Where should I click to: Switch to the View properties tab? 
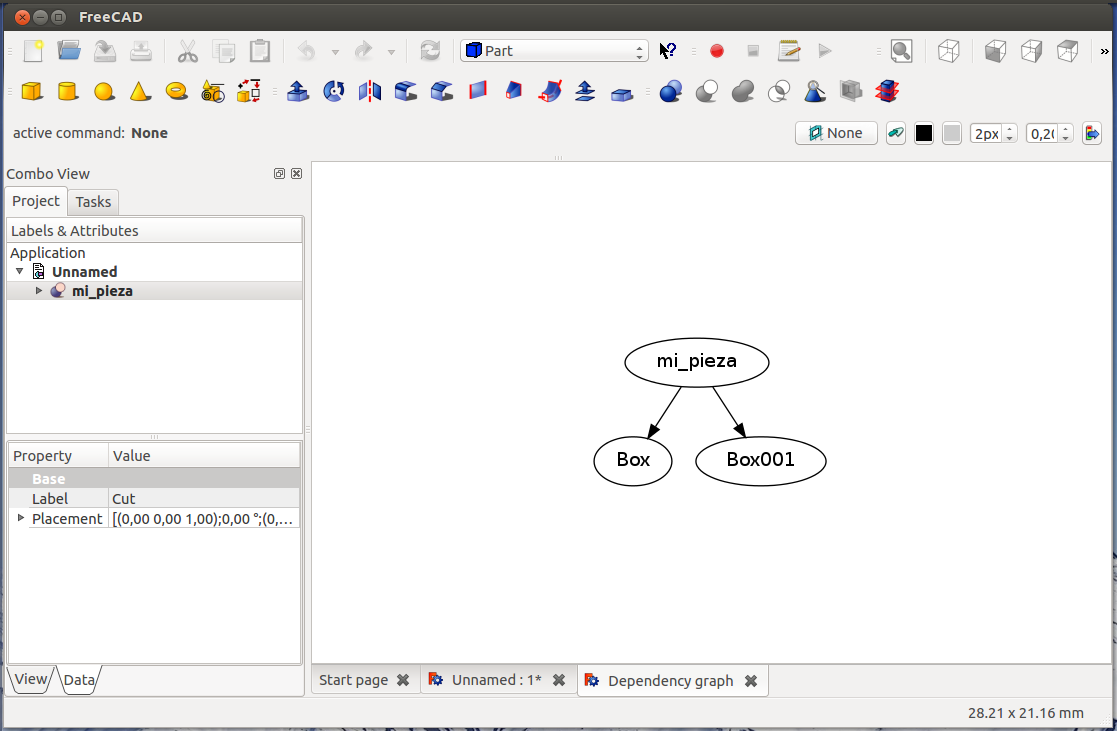30,680
